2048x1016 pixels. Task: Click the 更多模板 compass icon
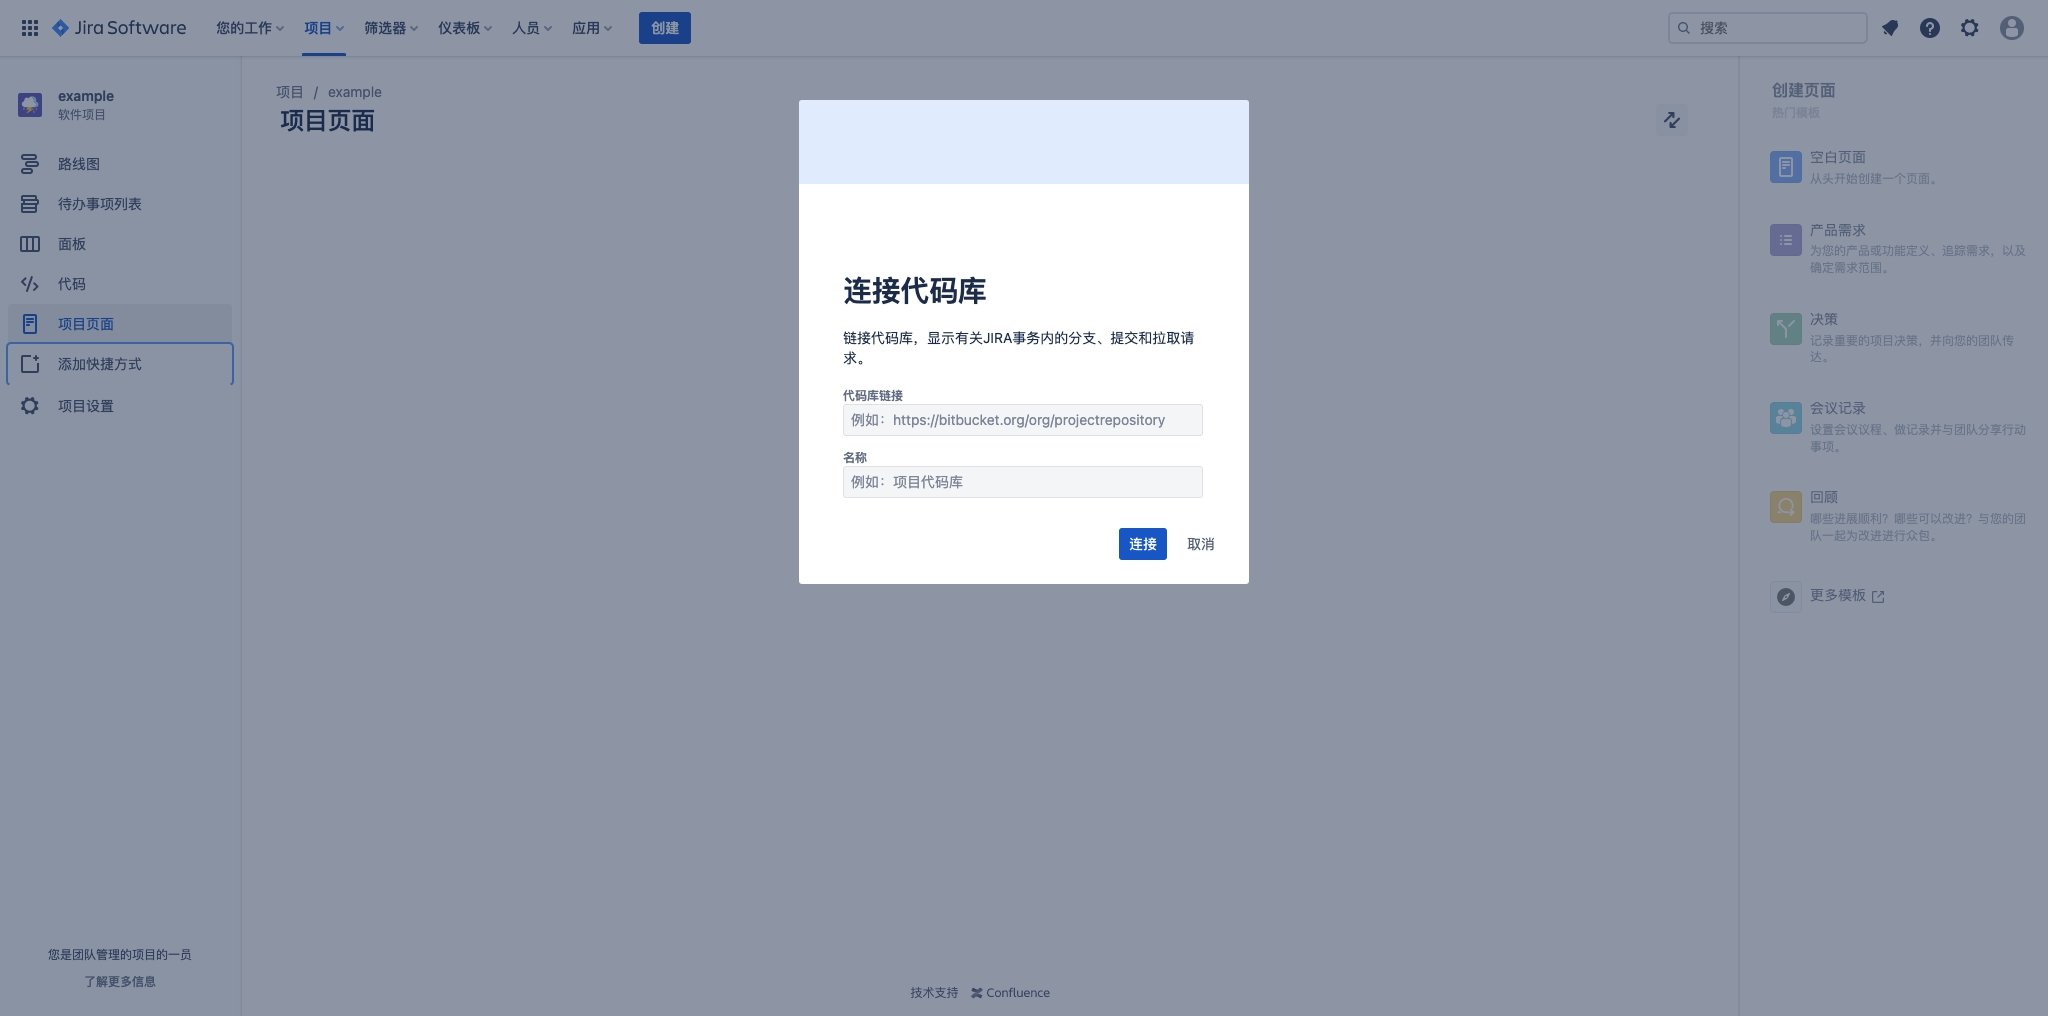pos(1786,597)
